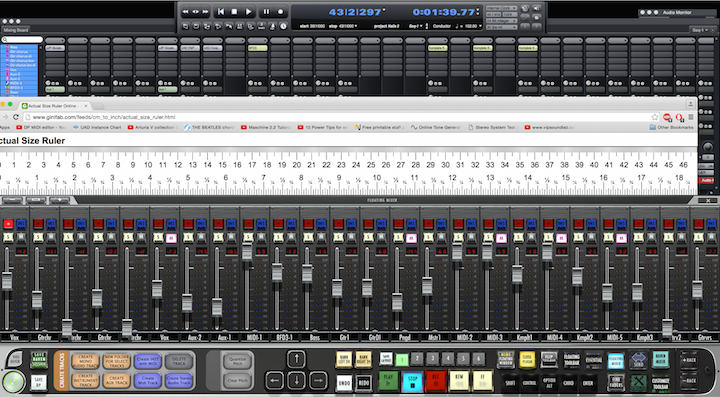720x397 pixels.
Task: Toggle the lit mute button on the MIDI-3 channel
Action: [x=501, y=238]
